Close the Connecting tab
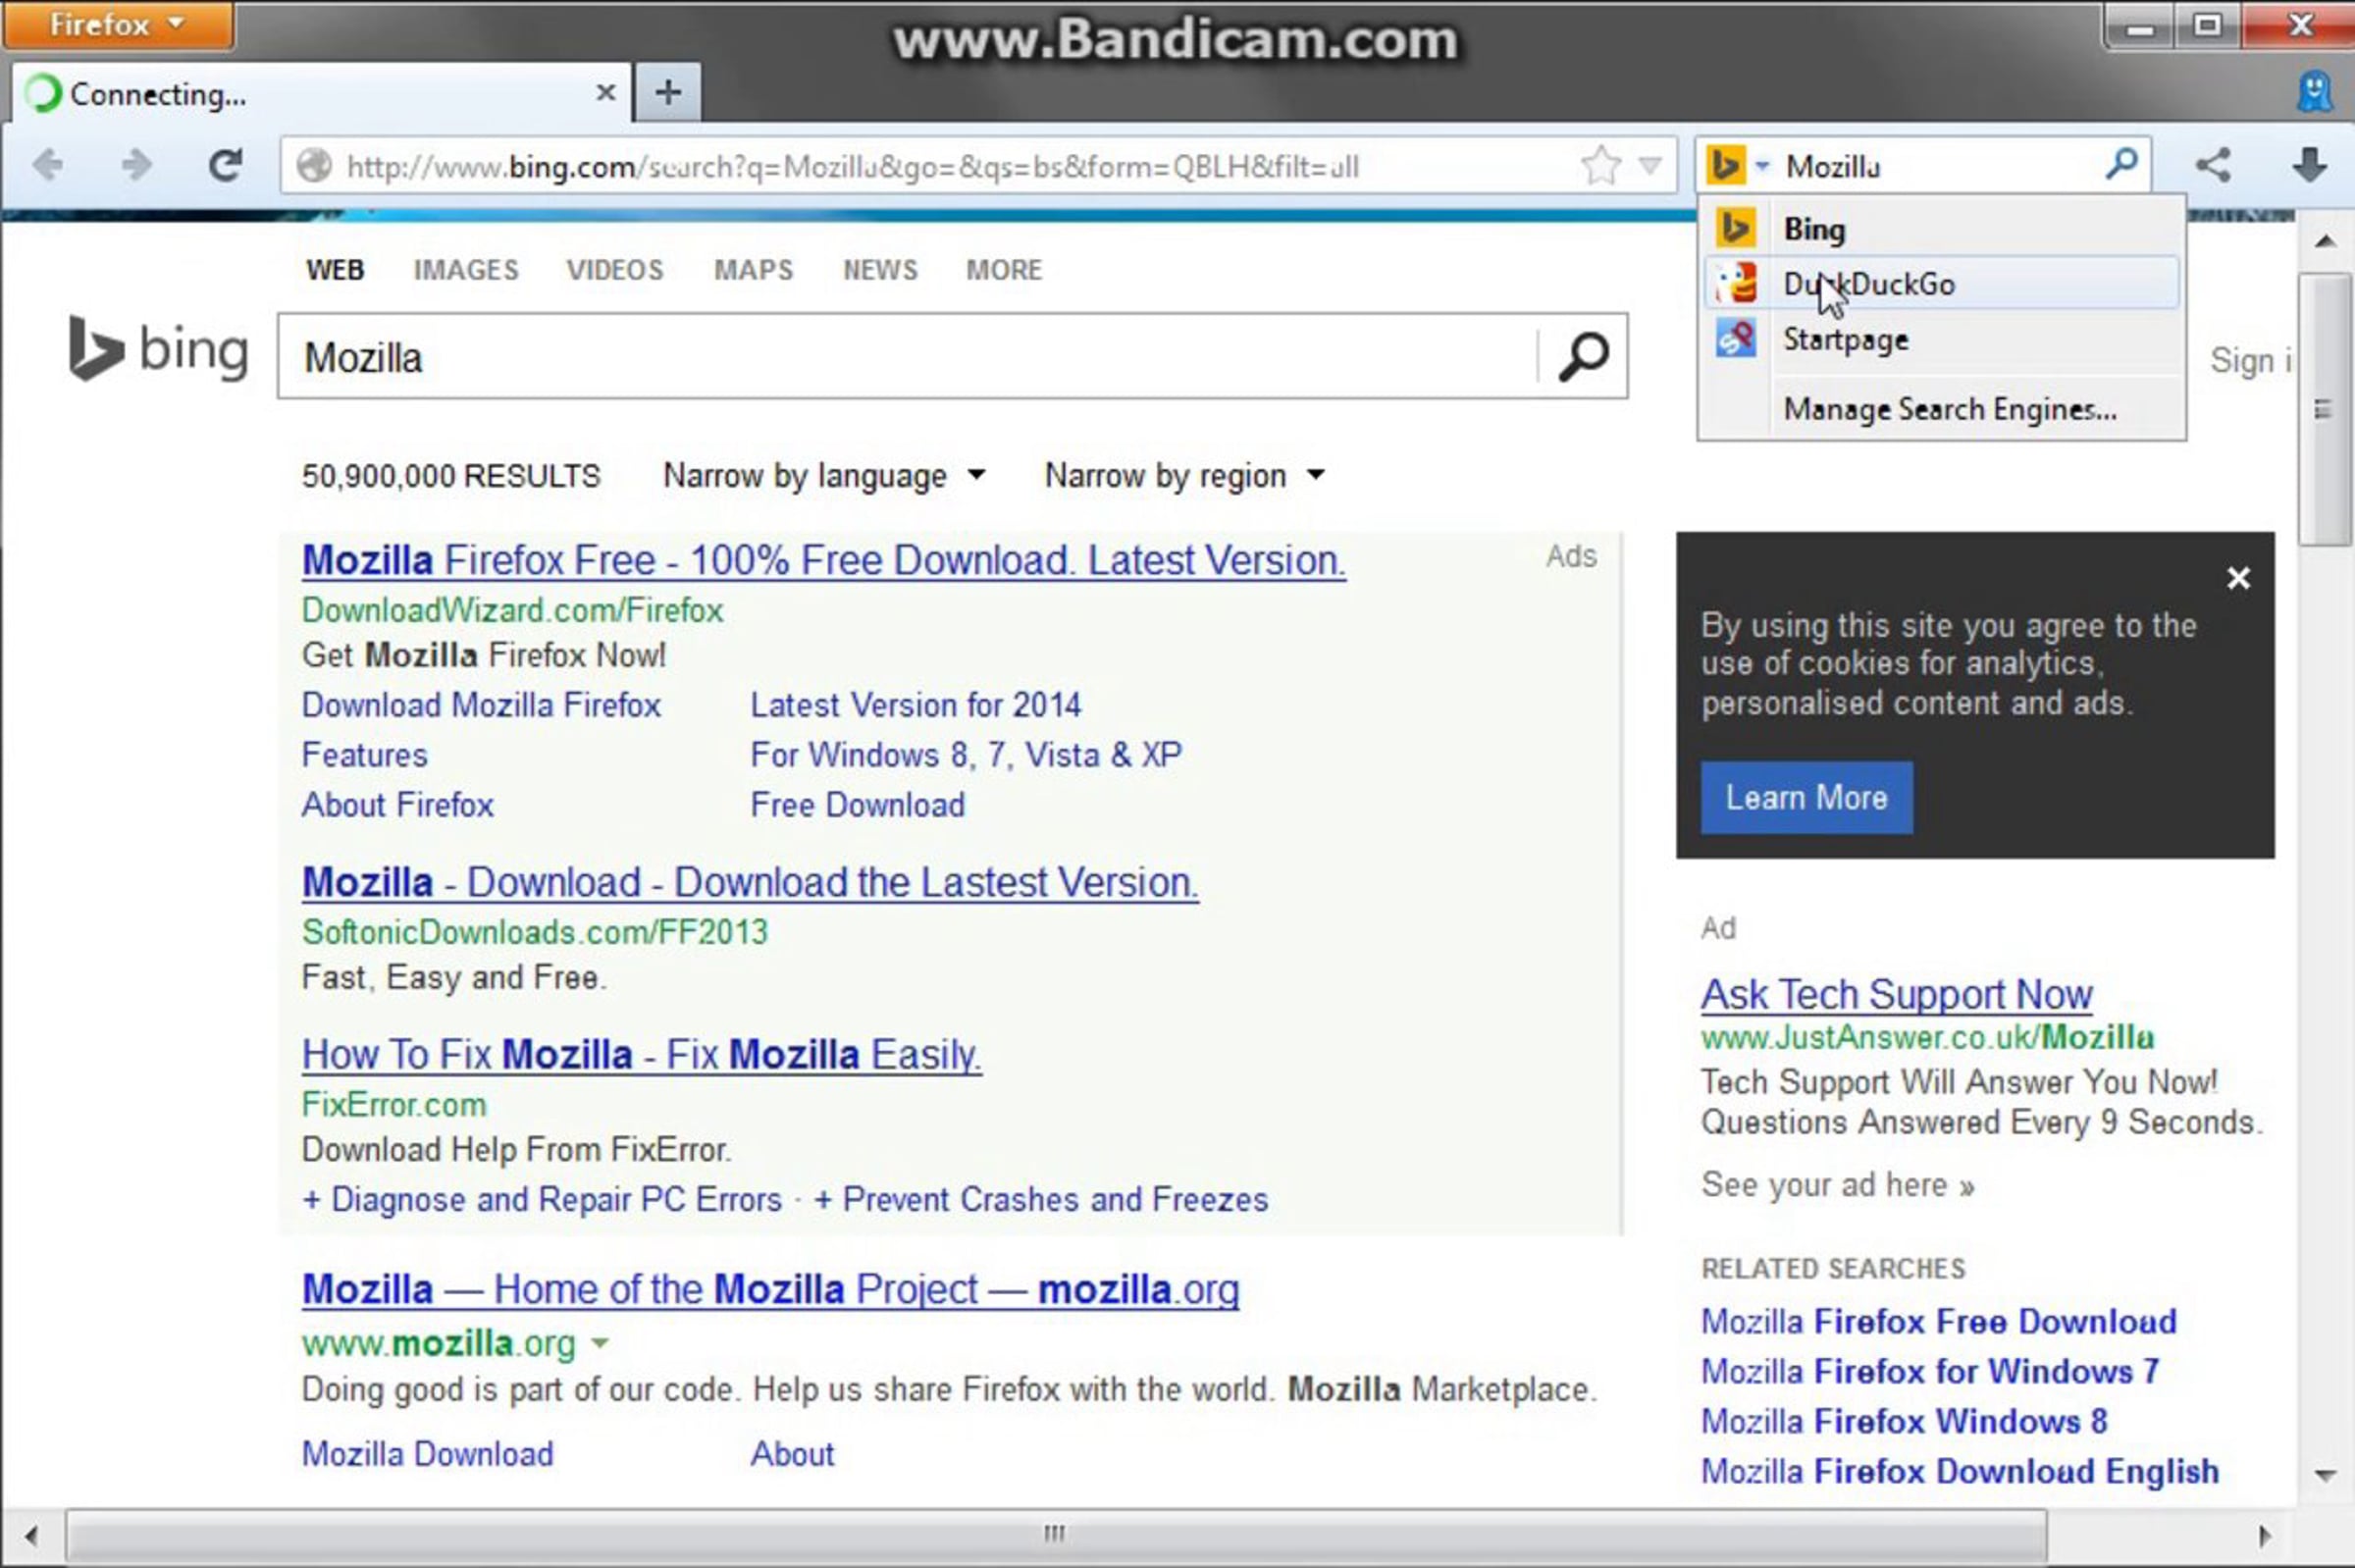Viewport: 2355px width, 1568px height. (605, 93)
